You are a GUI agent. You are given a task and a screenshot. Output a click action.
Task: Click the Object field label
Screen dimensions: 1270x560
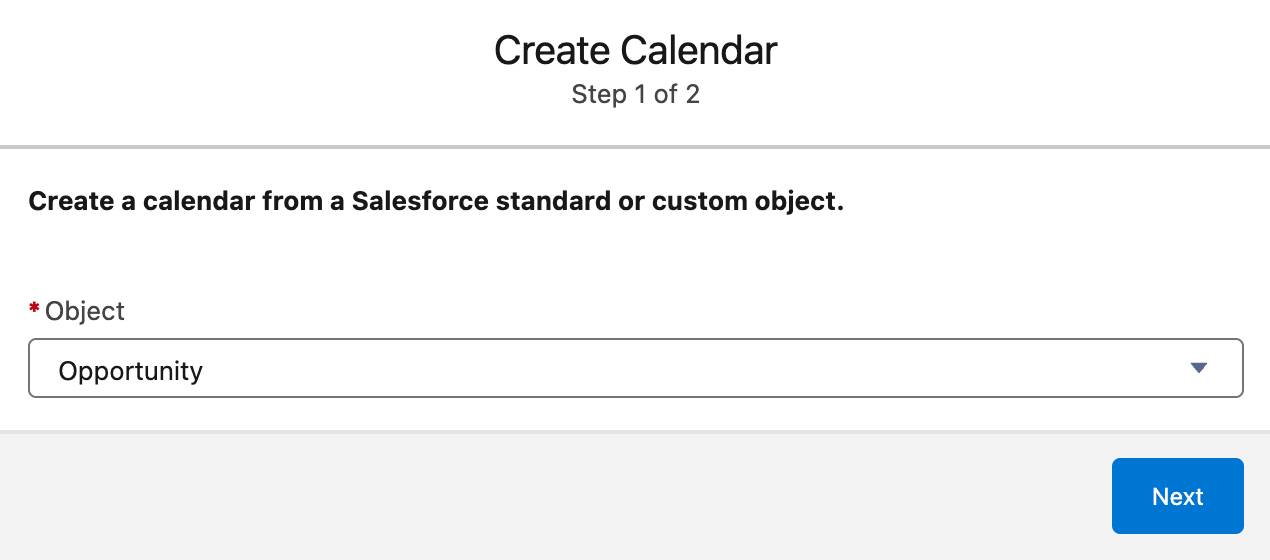pyautogui.click(x=85, y=311)
